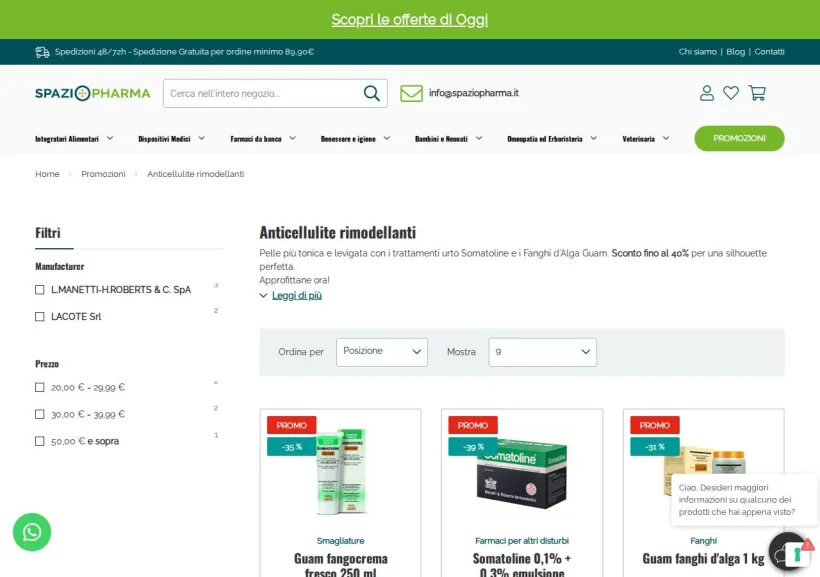
Task: Click the chat greeting message popup
Action: click(x=743, y=500)
